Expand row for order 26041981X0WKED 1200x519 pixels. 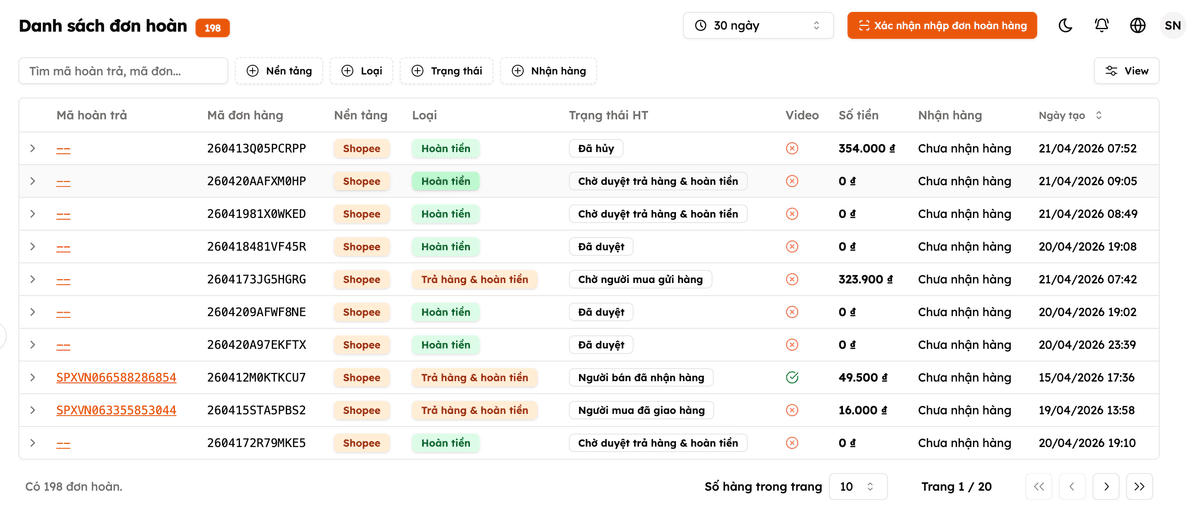click(33, 214)
